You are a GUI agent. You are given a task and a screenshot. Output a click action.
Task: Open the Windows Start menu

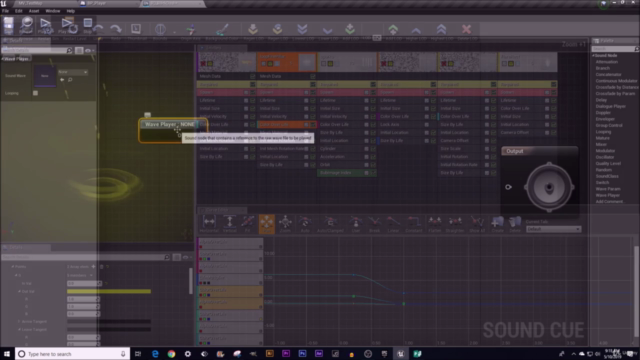(x=7, y=354)
